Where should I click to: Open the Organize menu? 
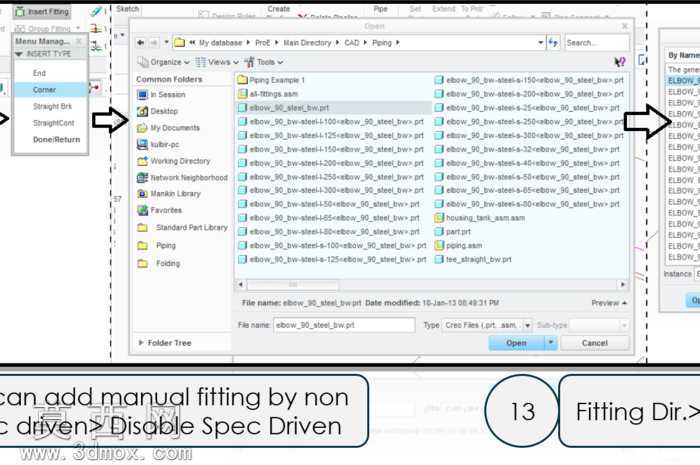(x=163, y=62)
